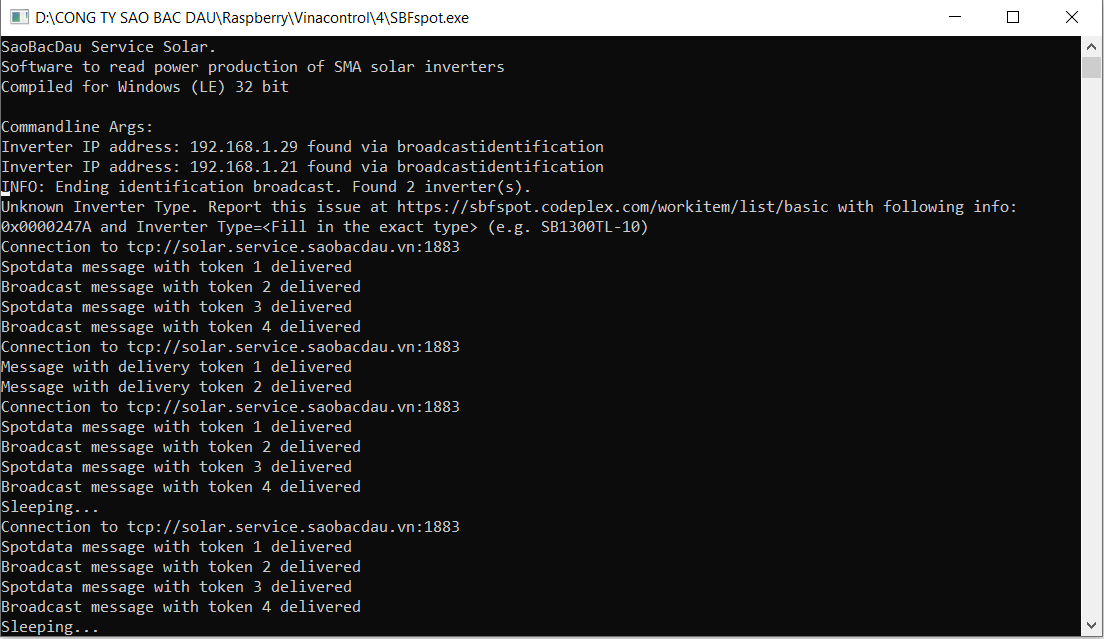Click the INFO ending identification broadcast line
The width and height of the screenshot is (1104, 639).
click(265, 186)
